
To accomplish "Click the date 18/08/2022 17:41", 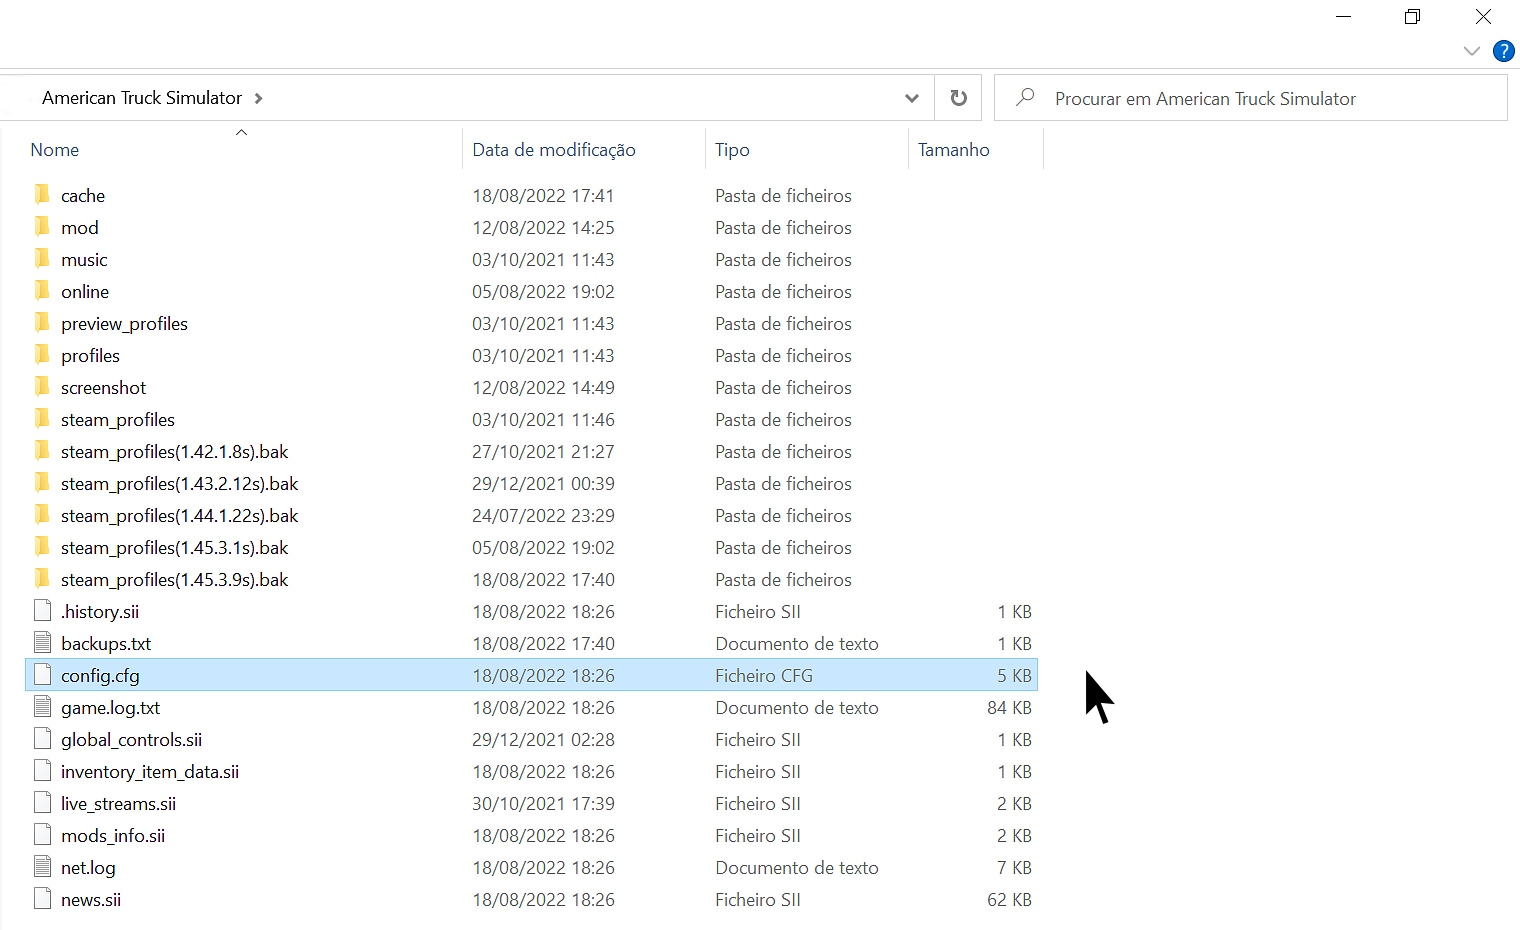I will point(543,196).
